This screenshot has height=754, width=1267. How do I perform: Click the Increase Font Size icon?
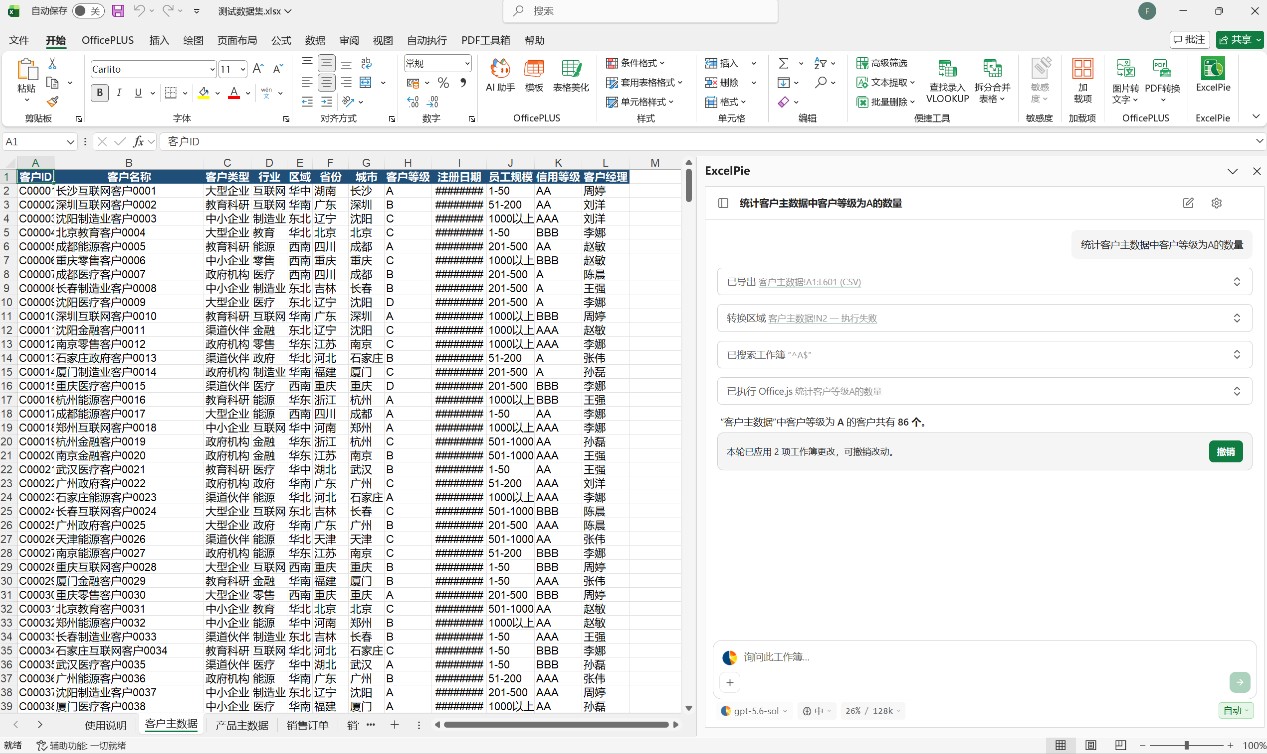click(x=258, y=69)
